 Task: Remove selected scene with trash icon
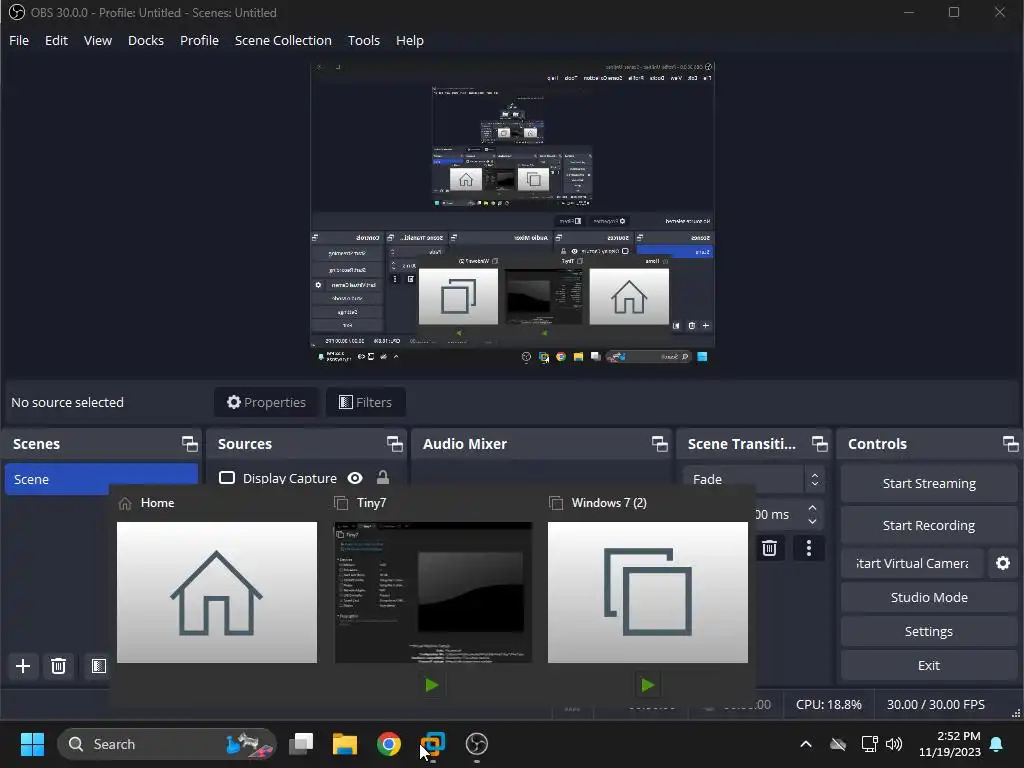58,666
